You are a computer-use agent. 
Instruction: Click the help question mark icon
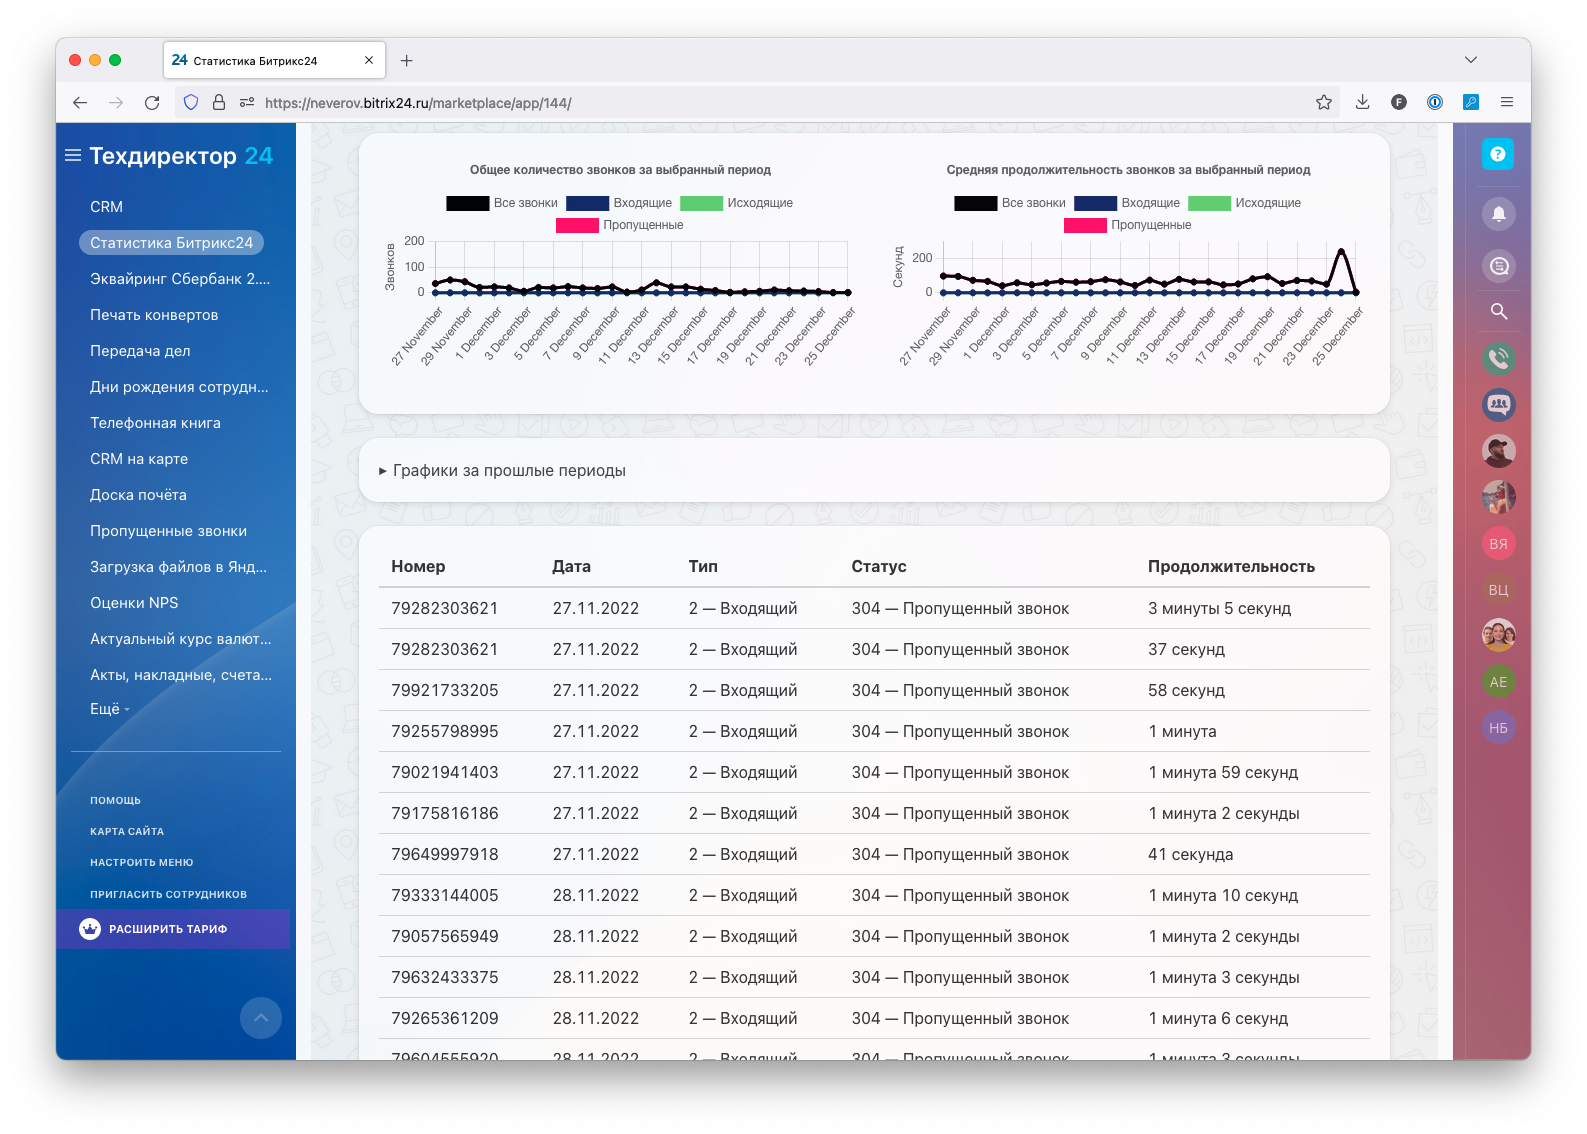tap(1497, 154)
